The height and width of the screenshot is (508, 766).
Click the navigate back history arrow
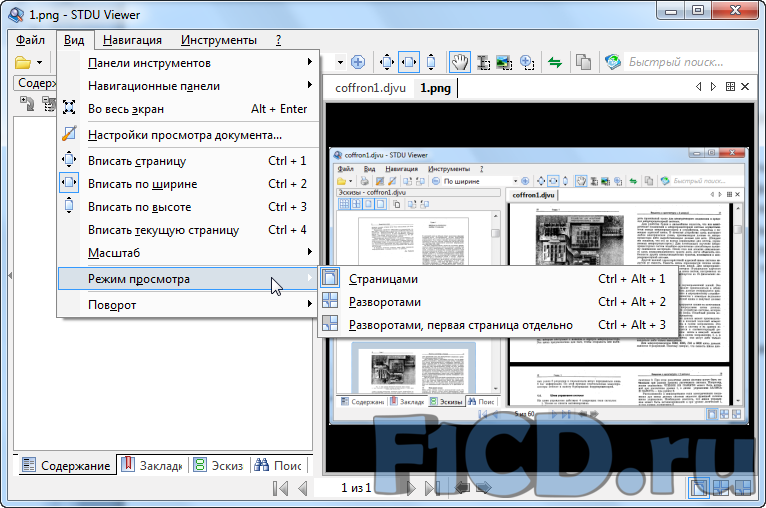pos(462,487)
